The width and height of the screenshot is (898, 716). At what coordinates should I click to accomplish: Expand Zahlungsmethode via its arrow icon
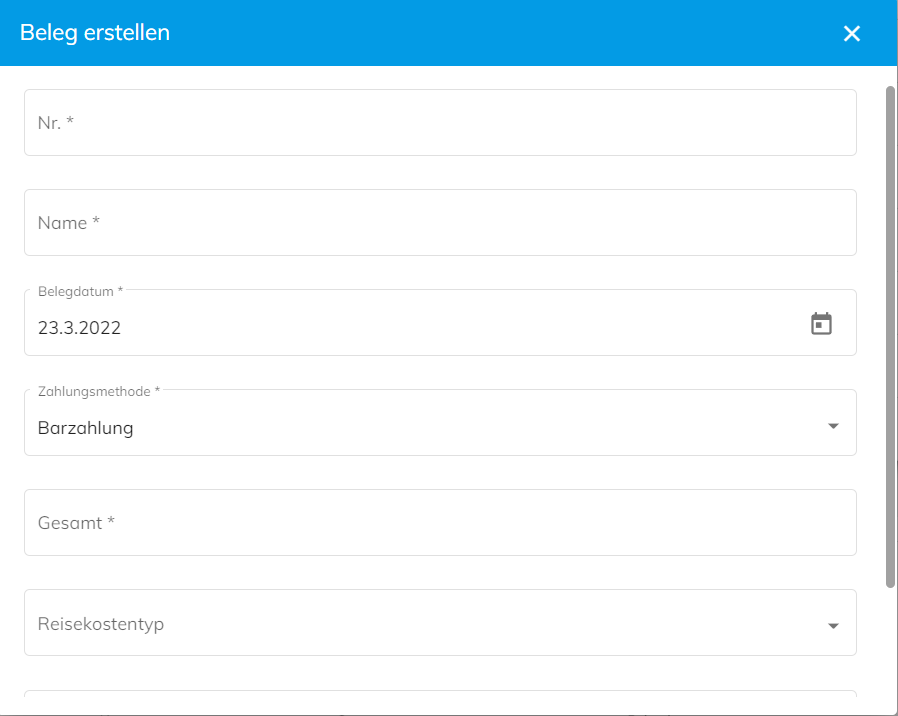tap(833, 426)
